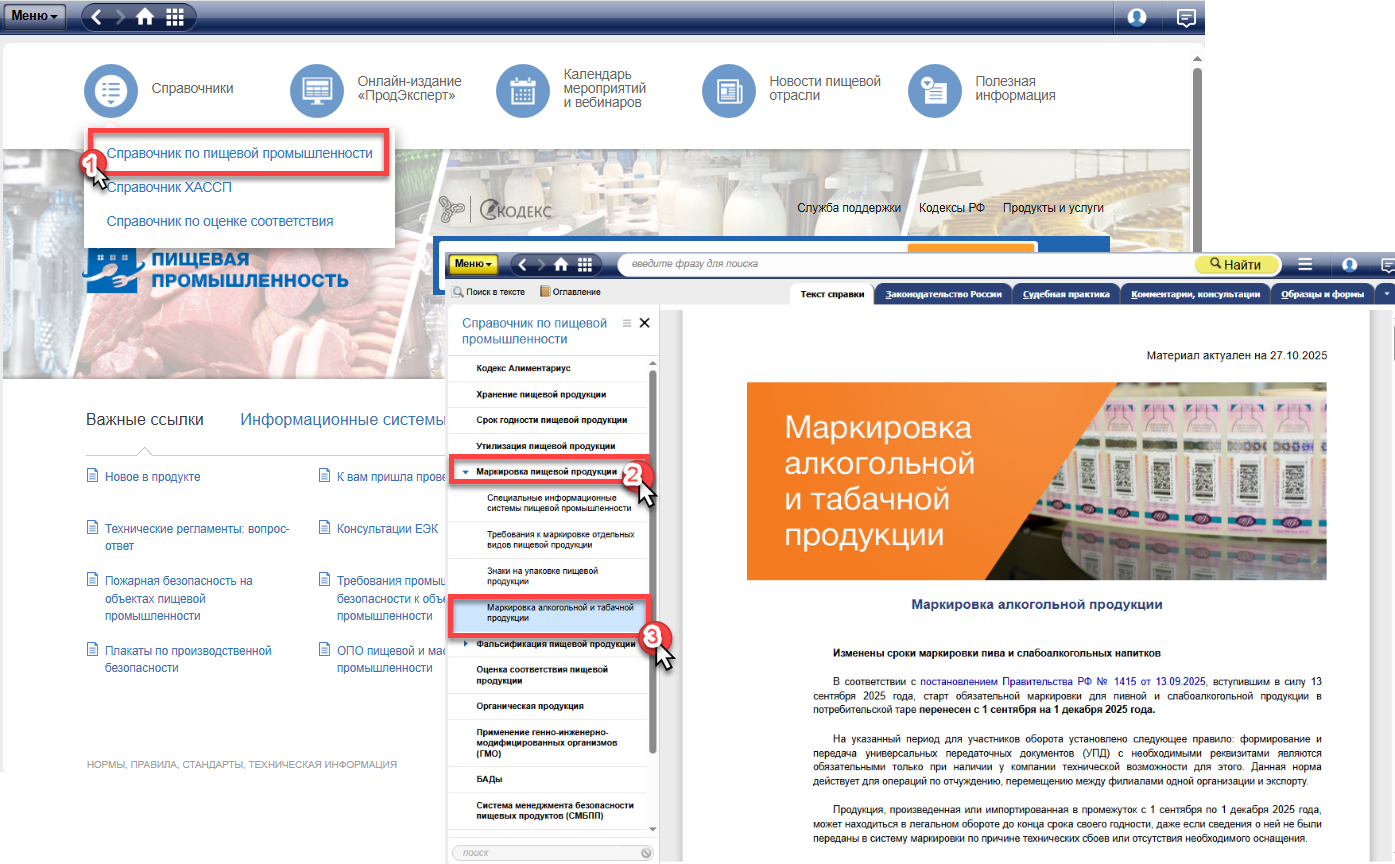Switch to the Законодательство России tab
This screenshot has width=1395, height=864.
tap(943, 294)
